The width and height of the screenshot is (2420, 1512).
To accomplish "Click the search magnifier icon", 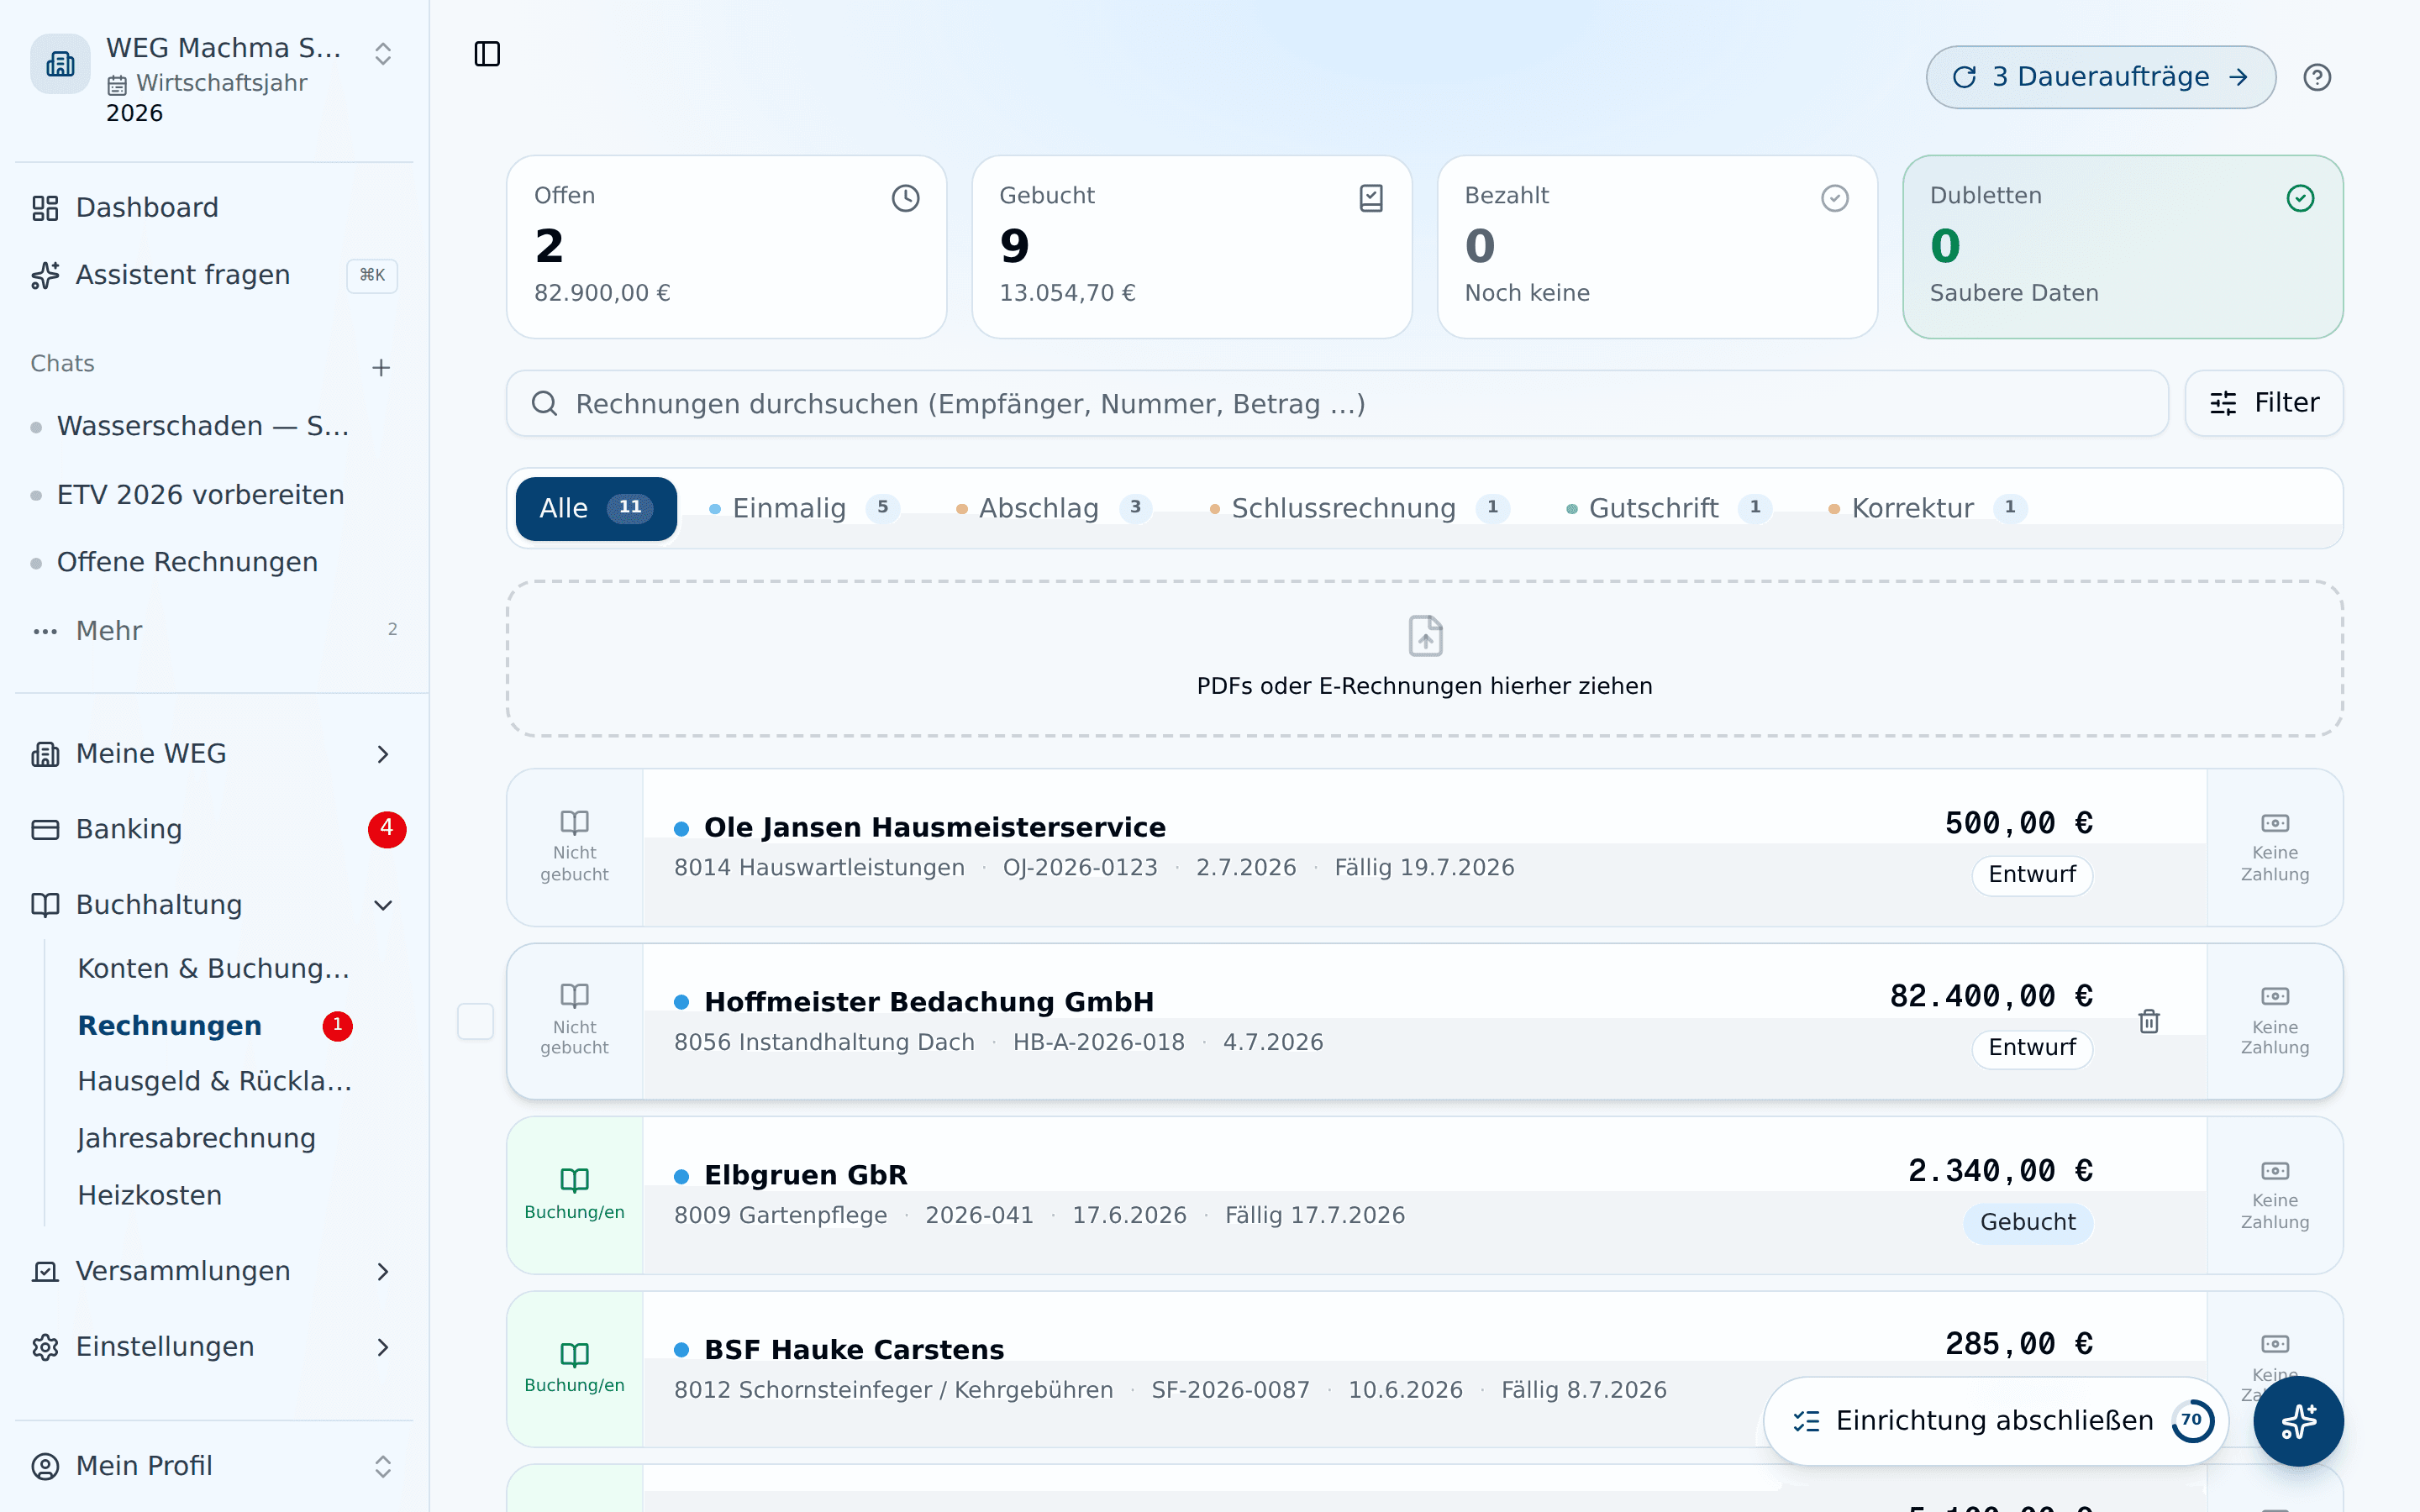I will pyautogui.click(x=544, y=403).
